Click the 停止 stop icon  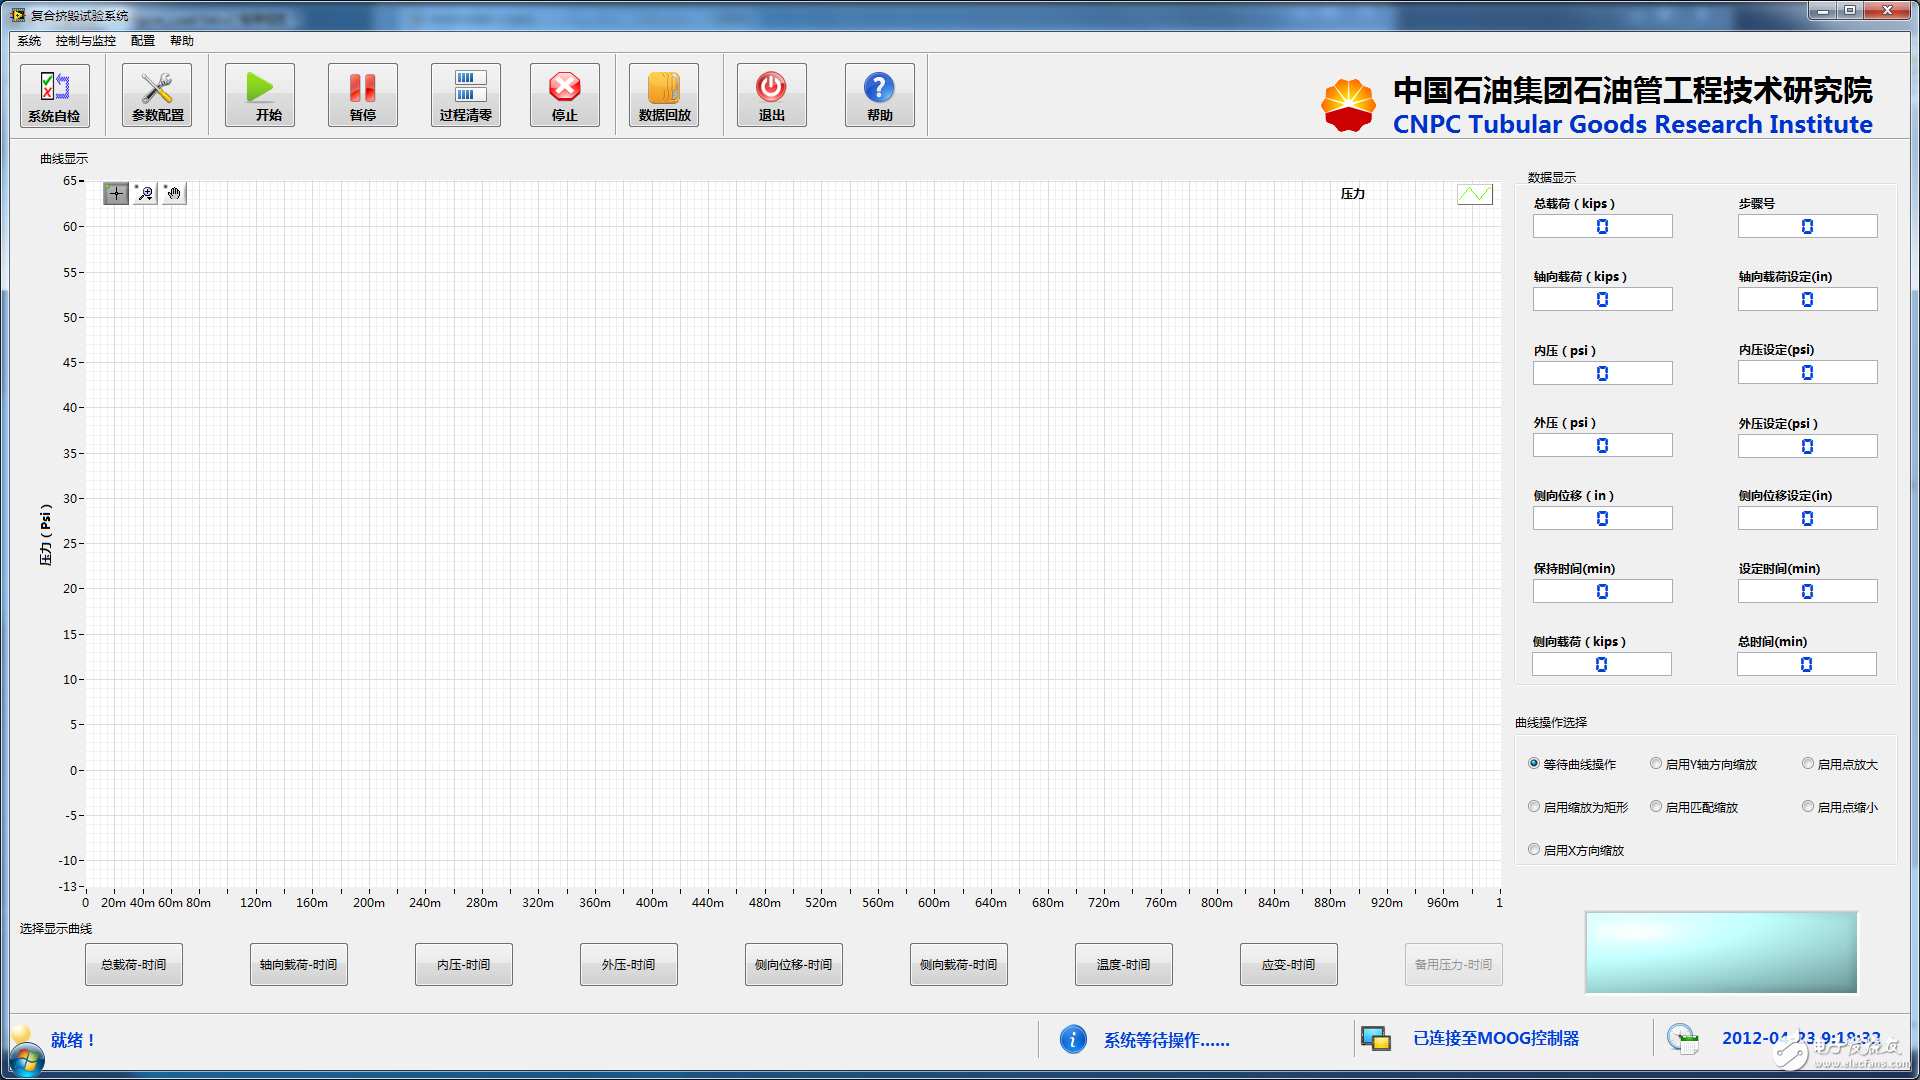click(x=564, y=95)
